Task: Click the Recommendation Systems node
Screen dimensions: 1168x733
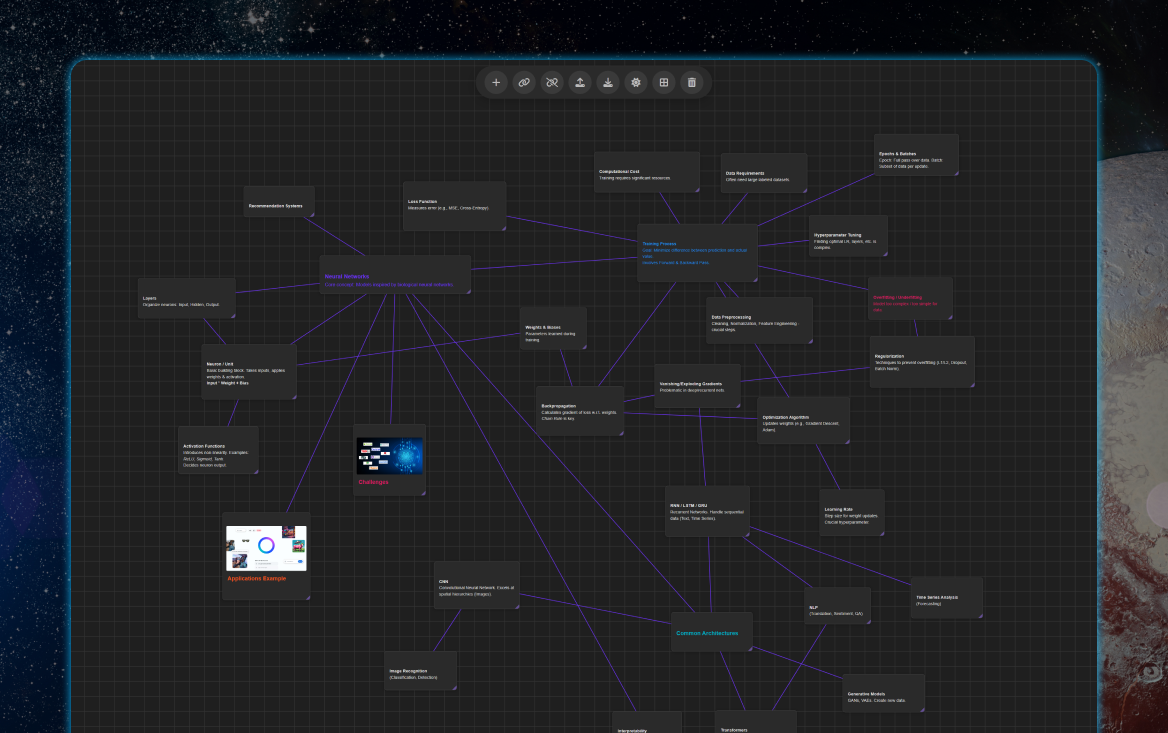Action: click(278, 206)
